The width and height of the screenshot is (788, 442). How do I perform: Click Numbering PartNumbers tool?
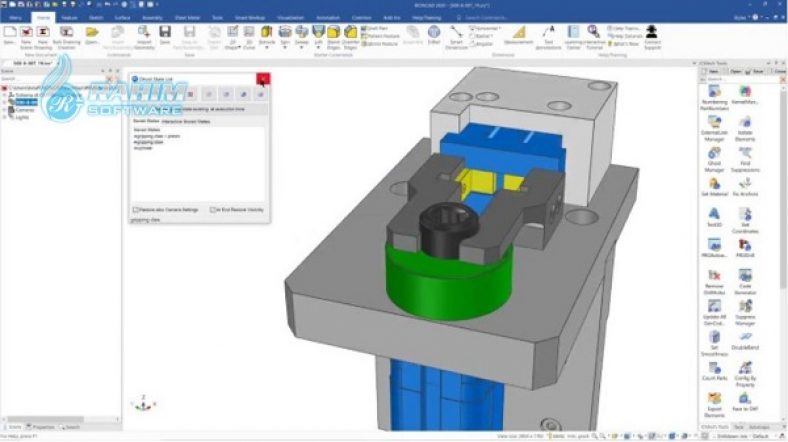coord(714,98)
